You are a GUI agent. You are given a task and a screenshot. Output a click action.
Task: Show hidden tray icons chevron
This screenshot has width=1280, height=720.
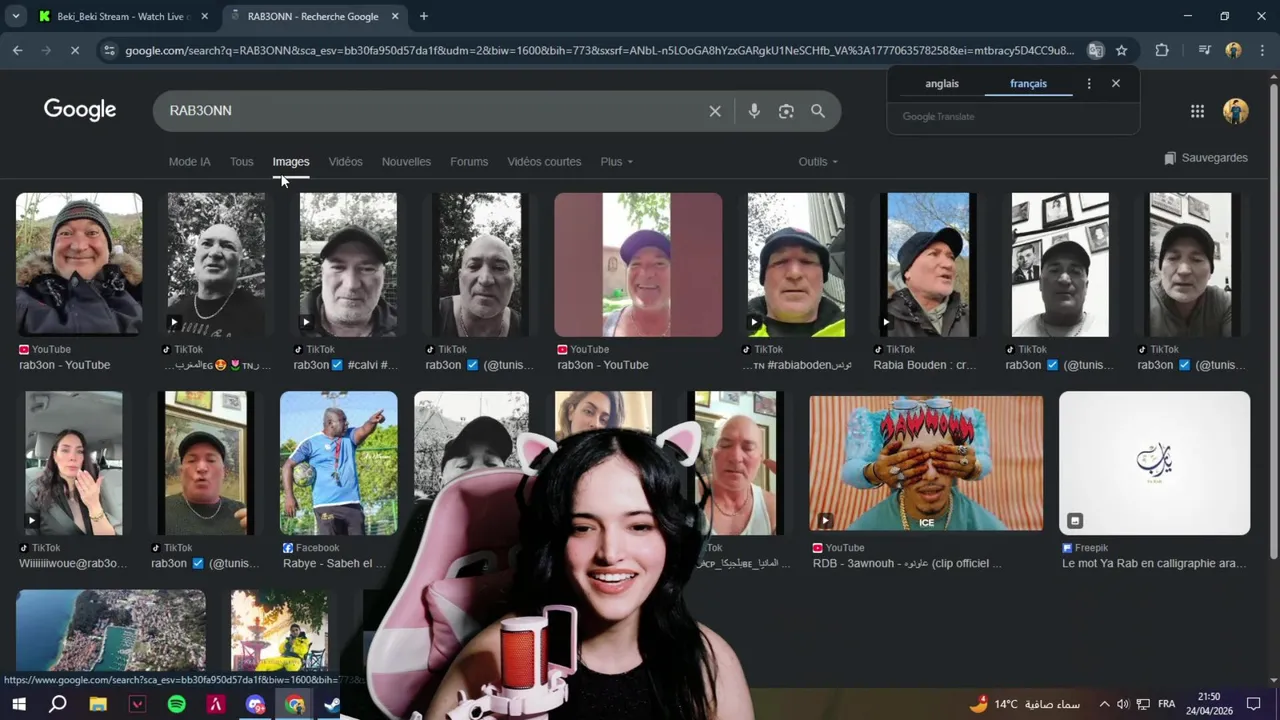tap(1104, 704)
